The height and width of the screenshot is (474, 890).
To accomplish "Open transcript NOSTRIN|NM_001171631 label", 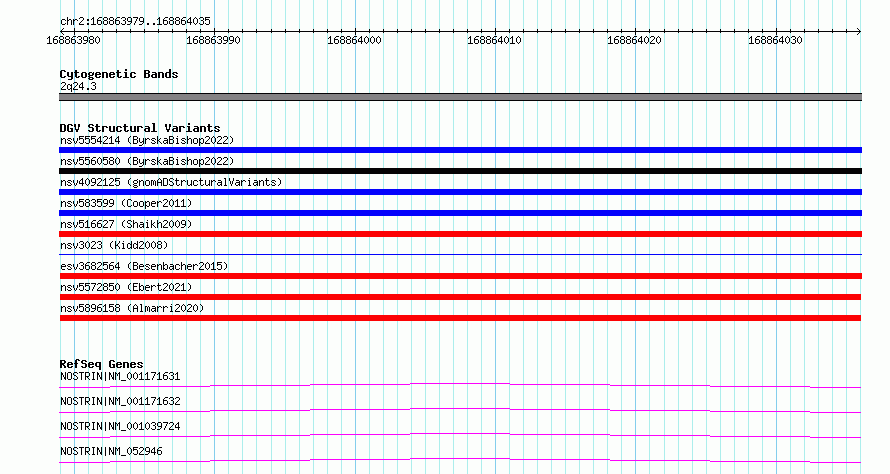I will click(120, 376).
